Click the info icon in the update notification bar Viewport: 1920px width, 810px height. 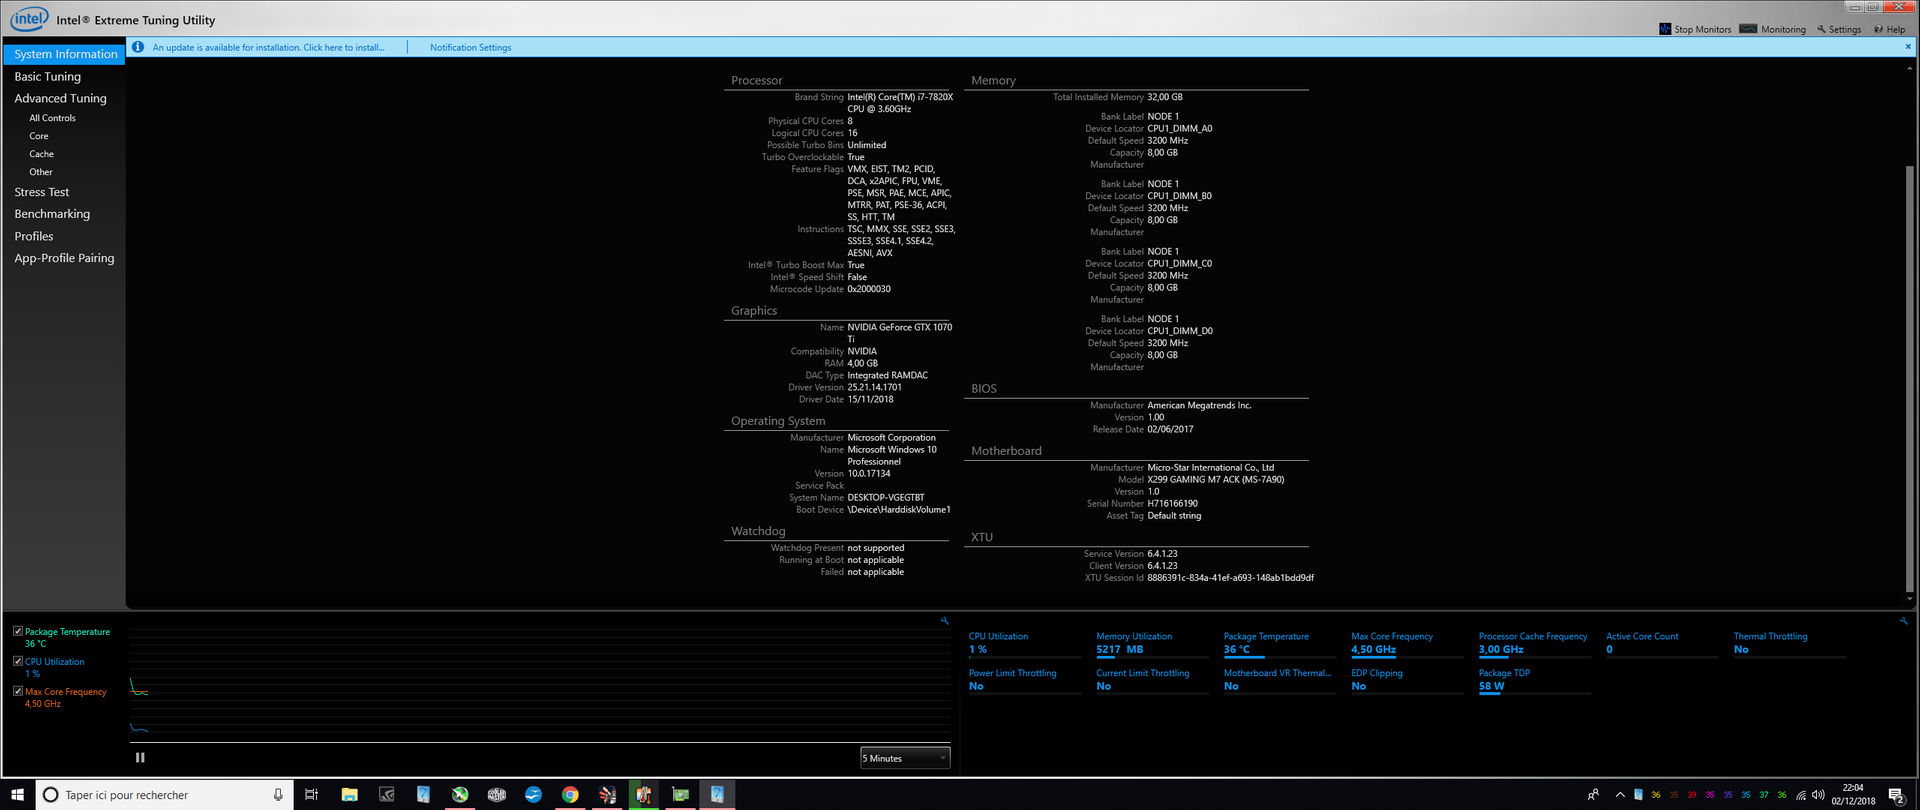tap(138, 47)
